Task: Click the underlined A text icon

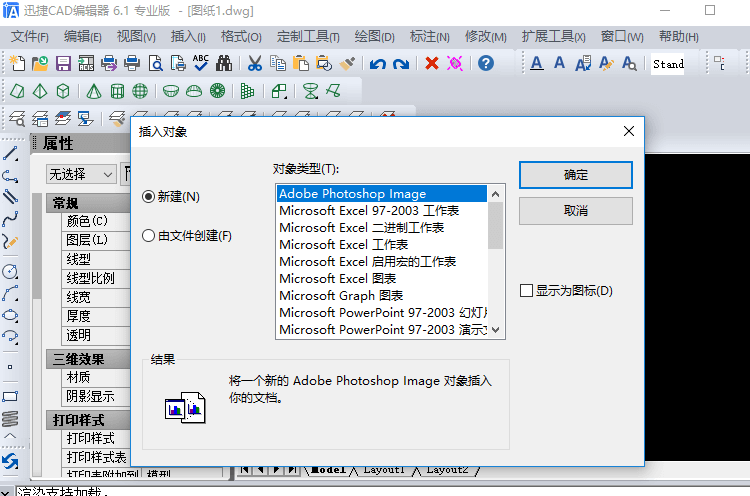Action: click(537, 63)
